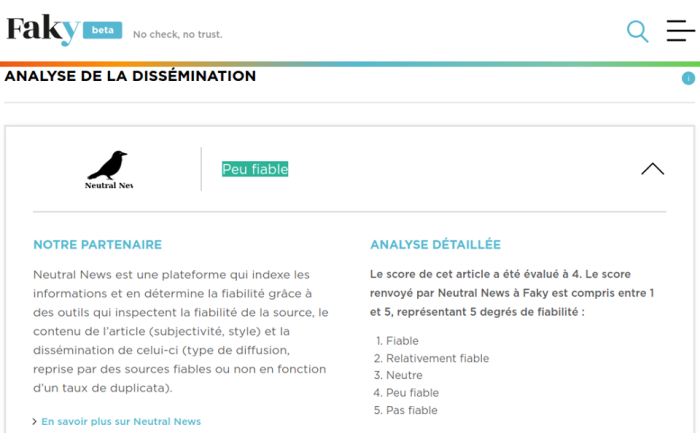700x433 pixels.
Task: Click the 'NOTRE PARTENAIRE' heading
Action: 98,245
